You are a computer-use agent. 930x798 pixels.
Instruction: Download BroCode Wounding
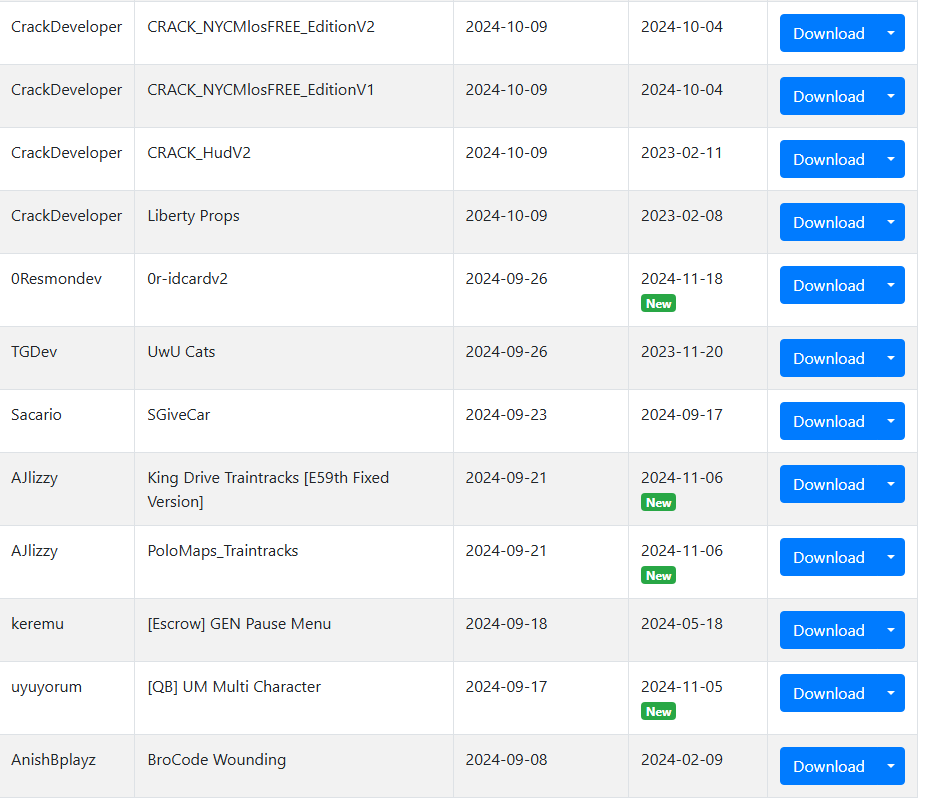pos(829,765)
